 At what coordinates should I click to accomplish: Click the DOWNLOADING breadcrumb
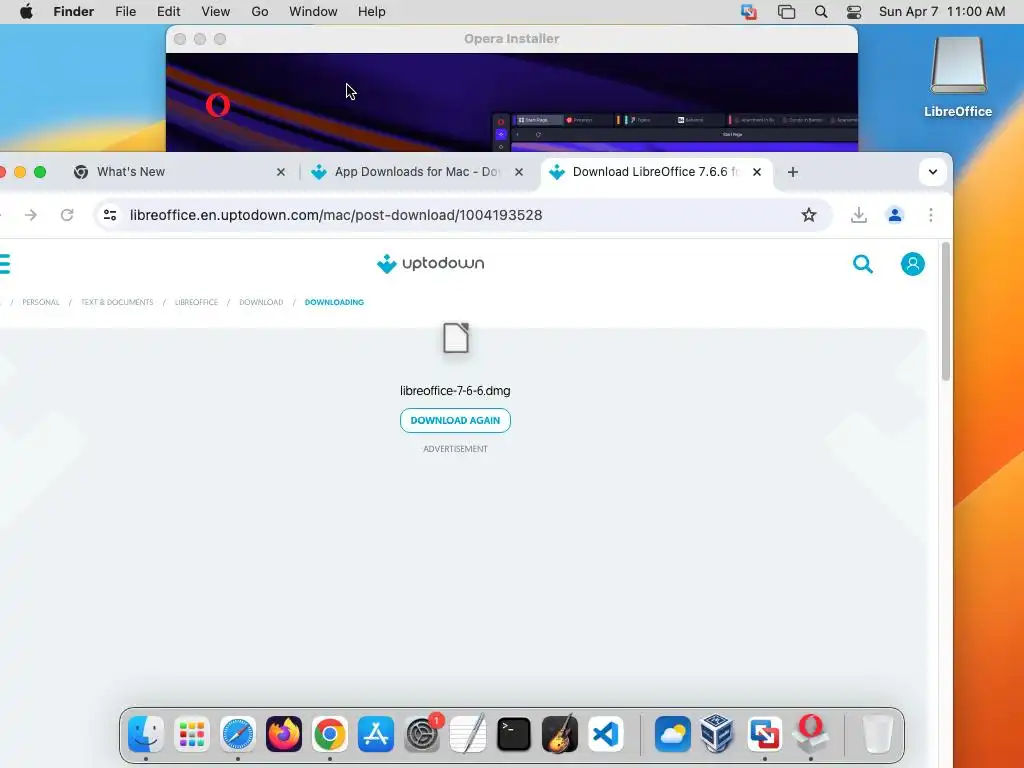tap(334, 302)
